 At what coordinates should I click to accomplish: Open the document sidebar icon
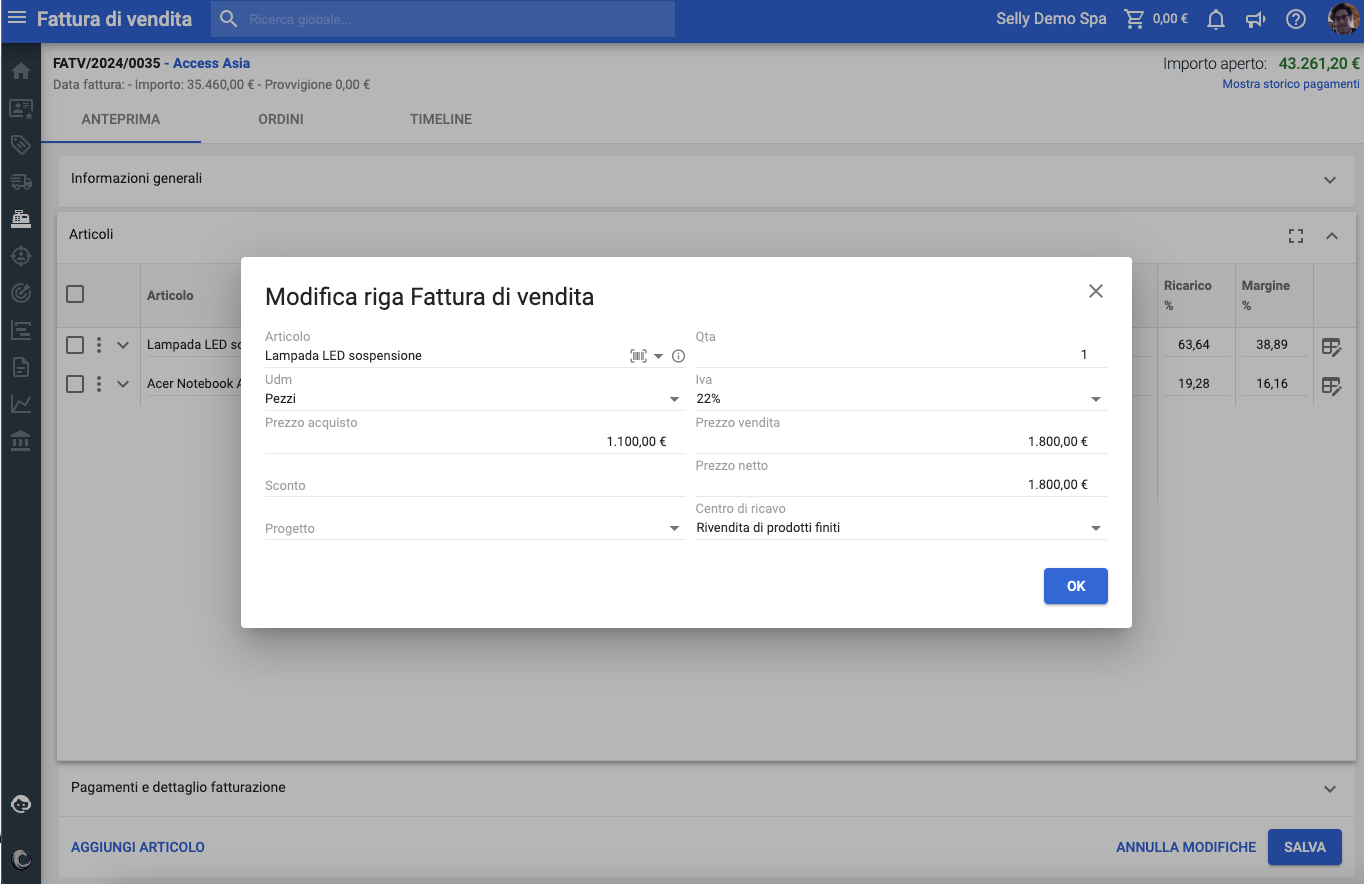(20, 366)
